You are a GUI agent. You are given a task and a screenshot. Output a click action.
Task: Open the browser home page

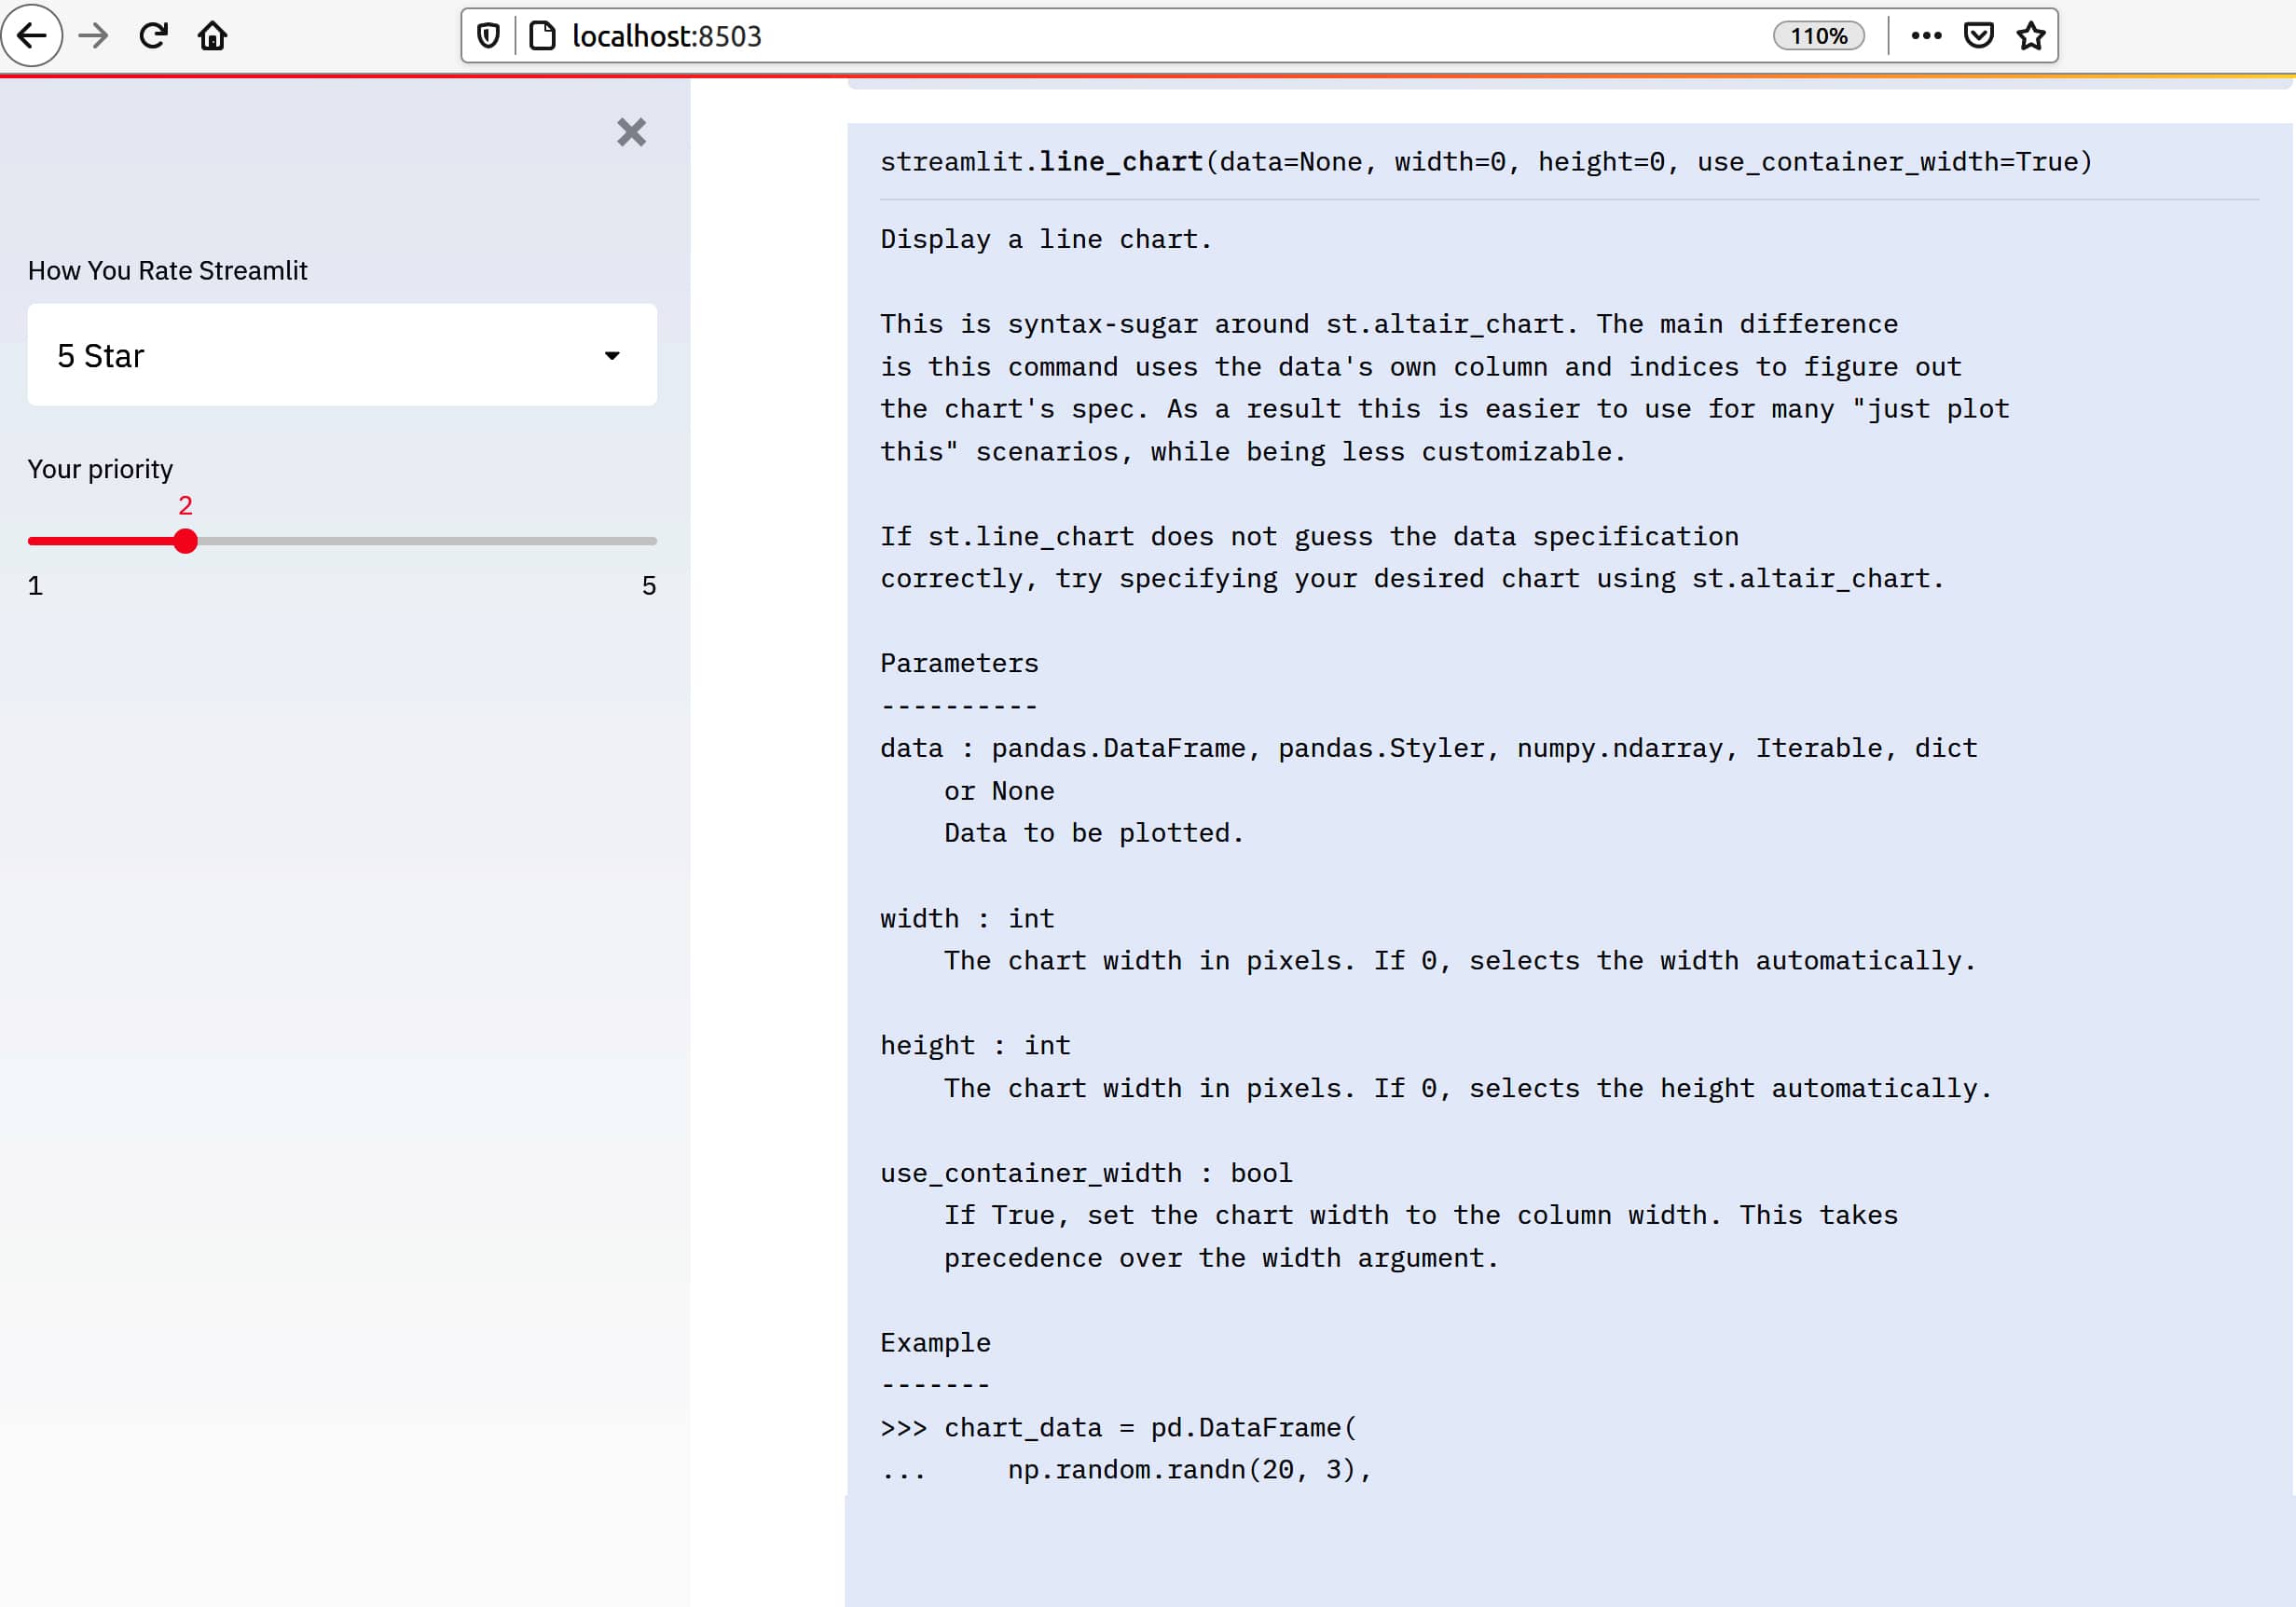coord(212,36)
